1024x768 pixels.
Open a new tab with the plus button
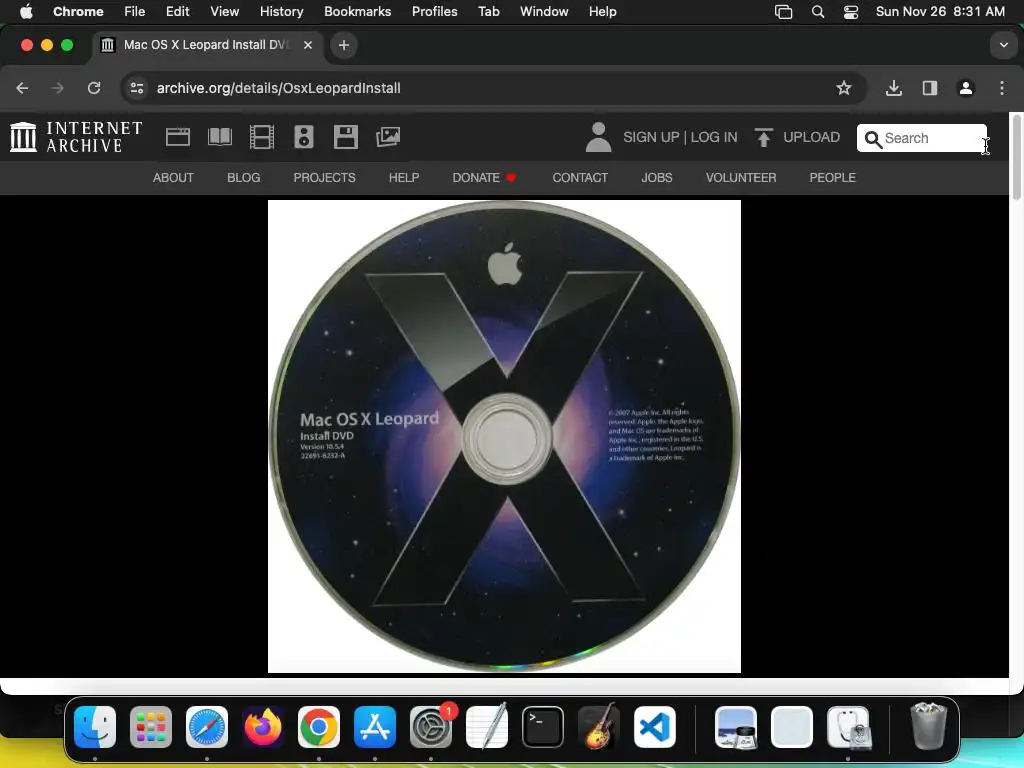pos(344,45)
